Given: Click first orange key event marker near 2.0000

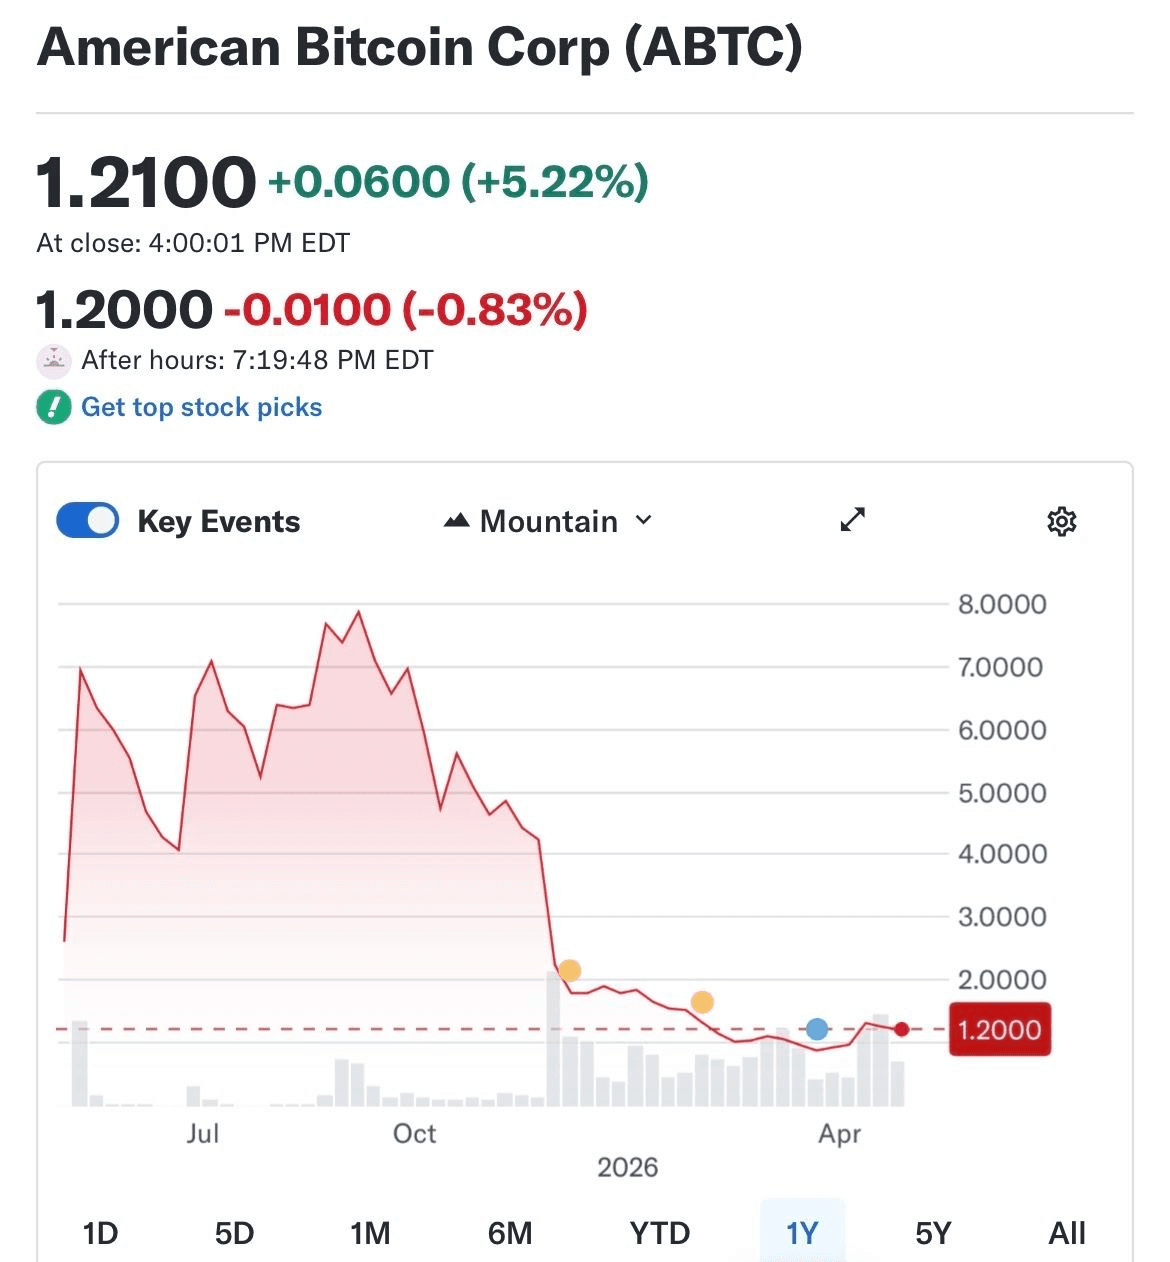Looking at the screenshot, I should pos(569,970).
